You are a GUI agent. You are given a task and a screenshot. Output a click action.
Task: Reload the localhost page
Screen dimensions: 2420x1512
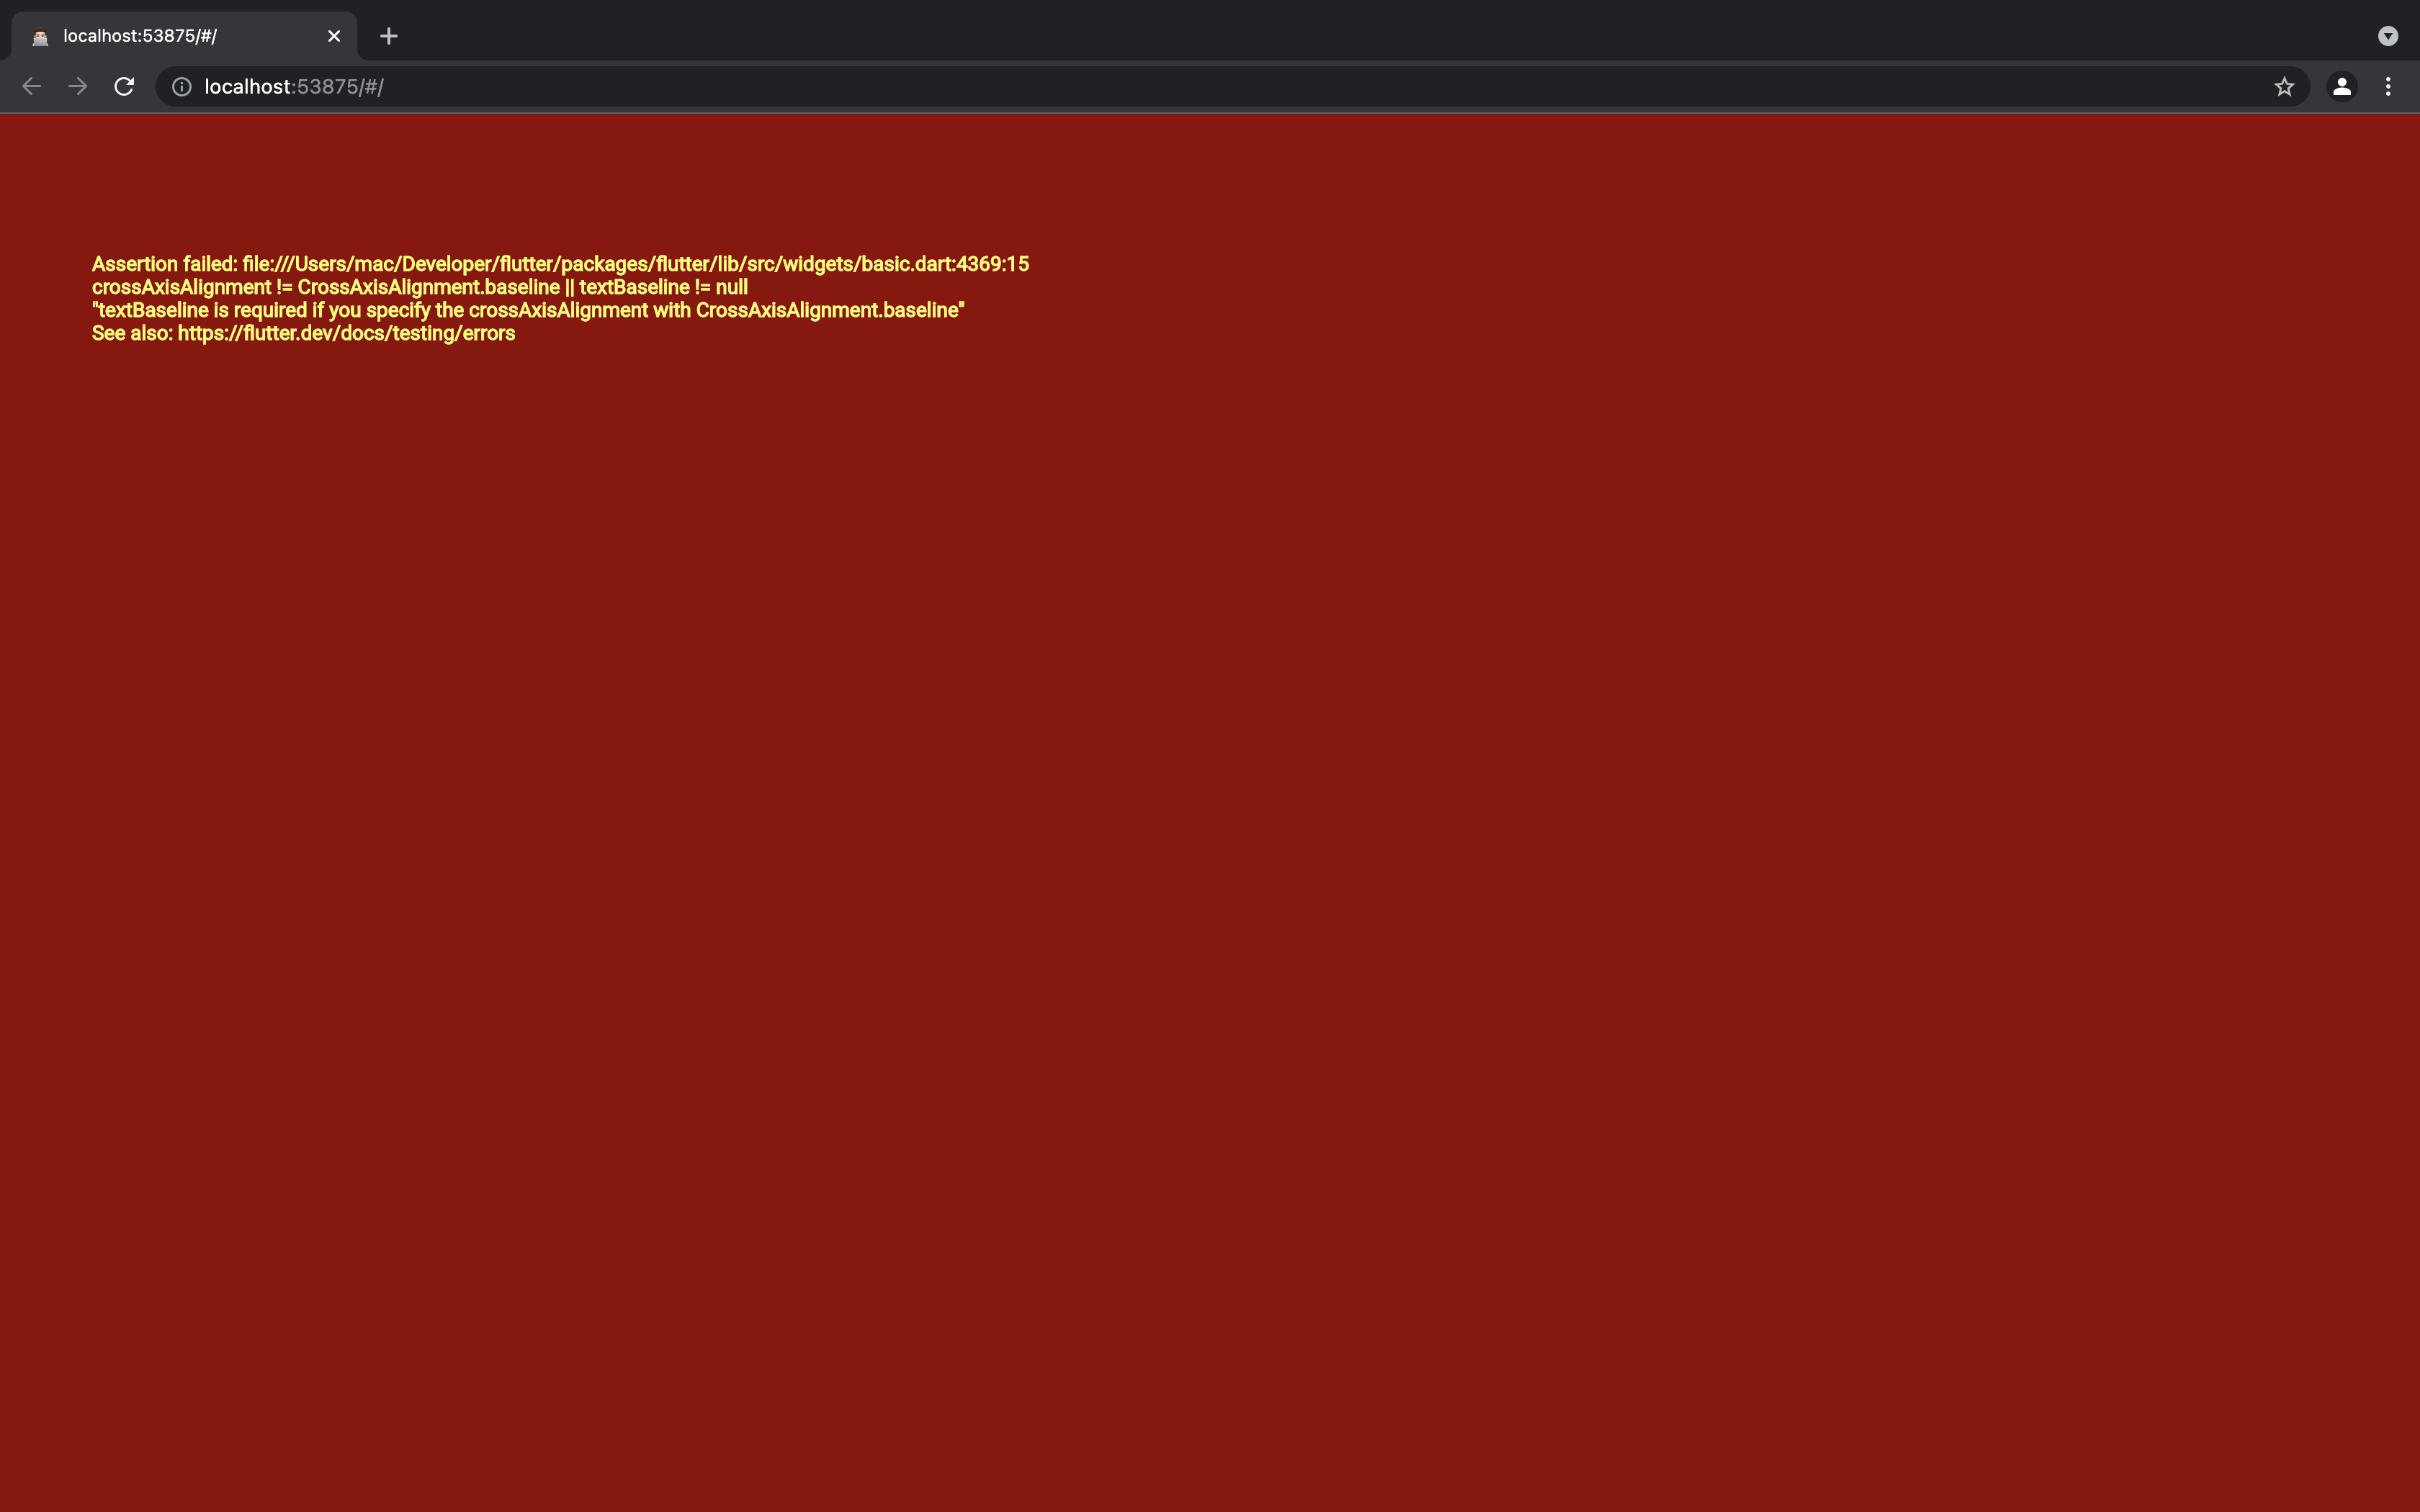click(124, 87)
